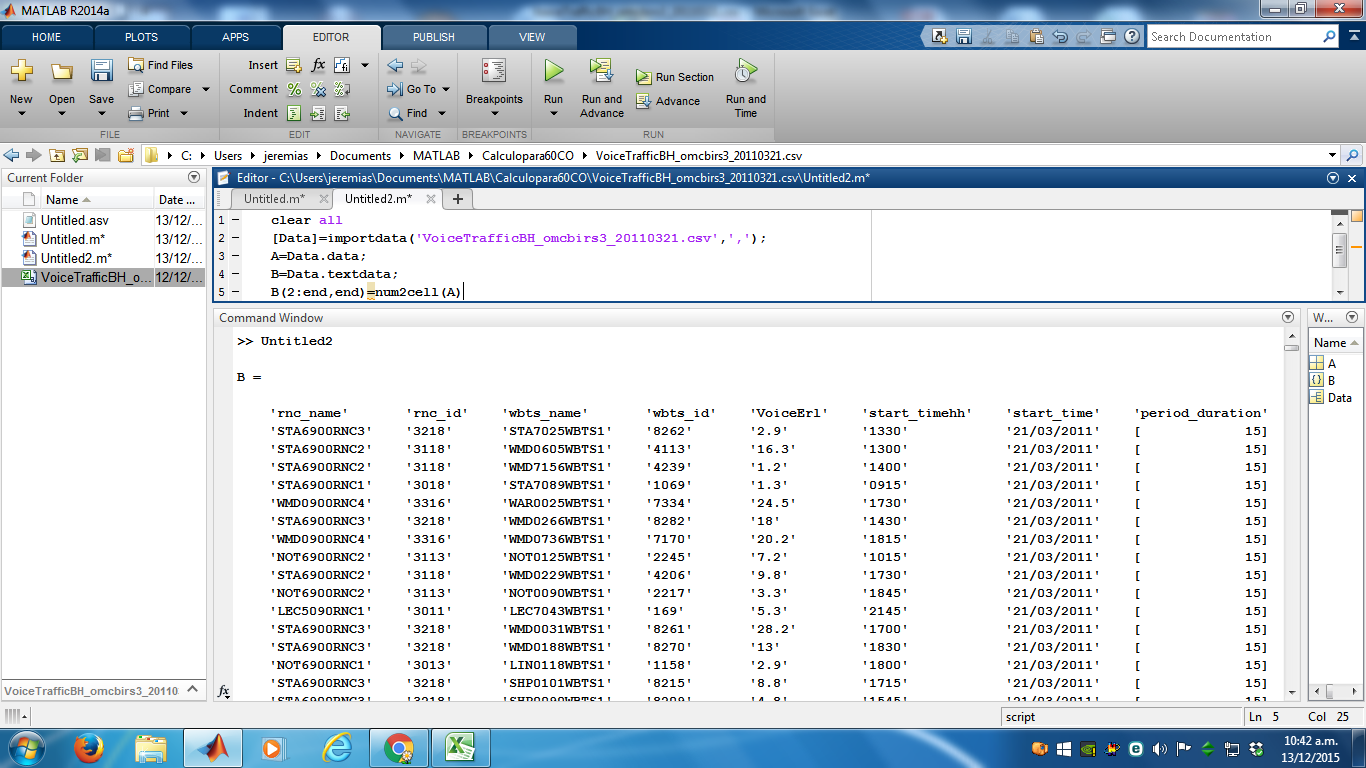Image resolution: width=1366 pixels, height=768 pixels.
Task: Click the quick access Paste icon
Action: pos(1035,37)
